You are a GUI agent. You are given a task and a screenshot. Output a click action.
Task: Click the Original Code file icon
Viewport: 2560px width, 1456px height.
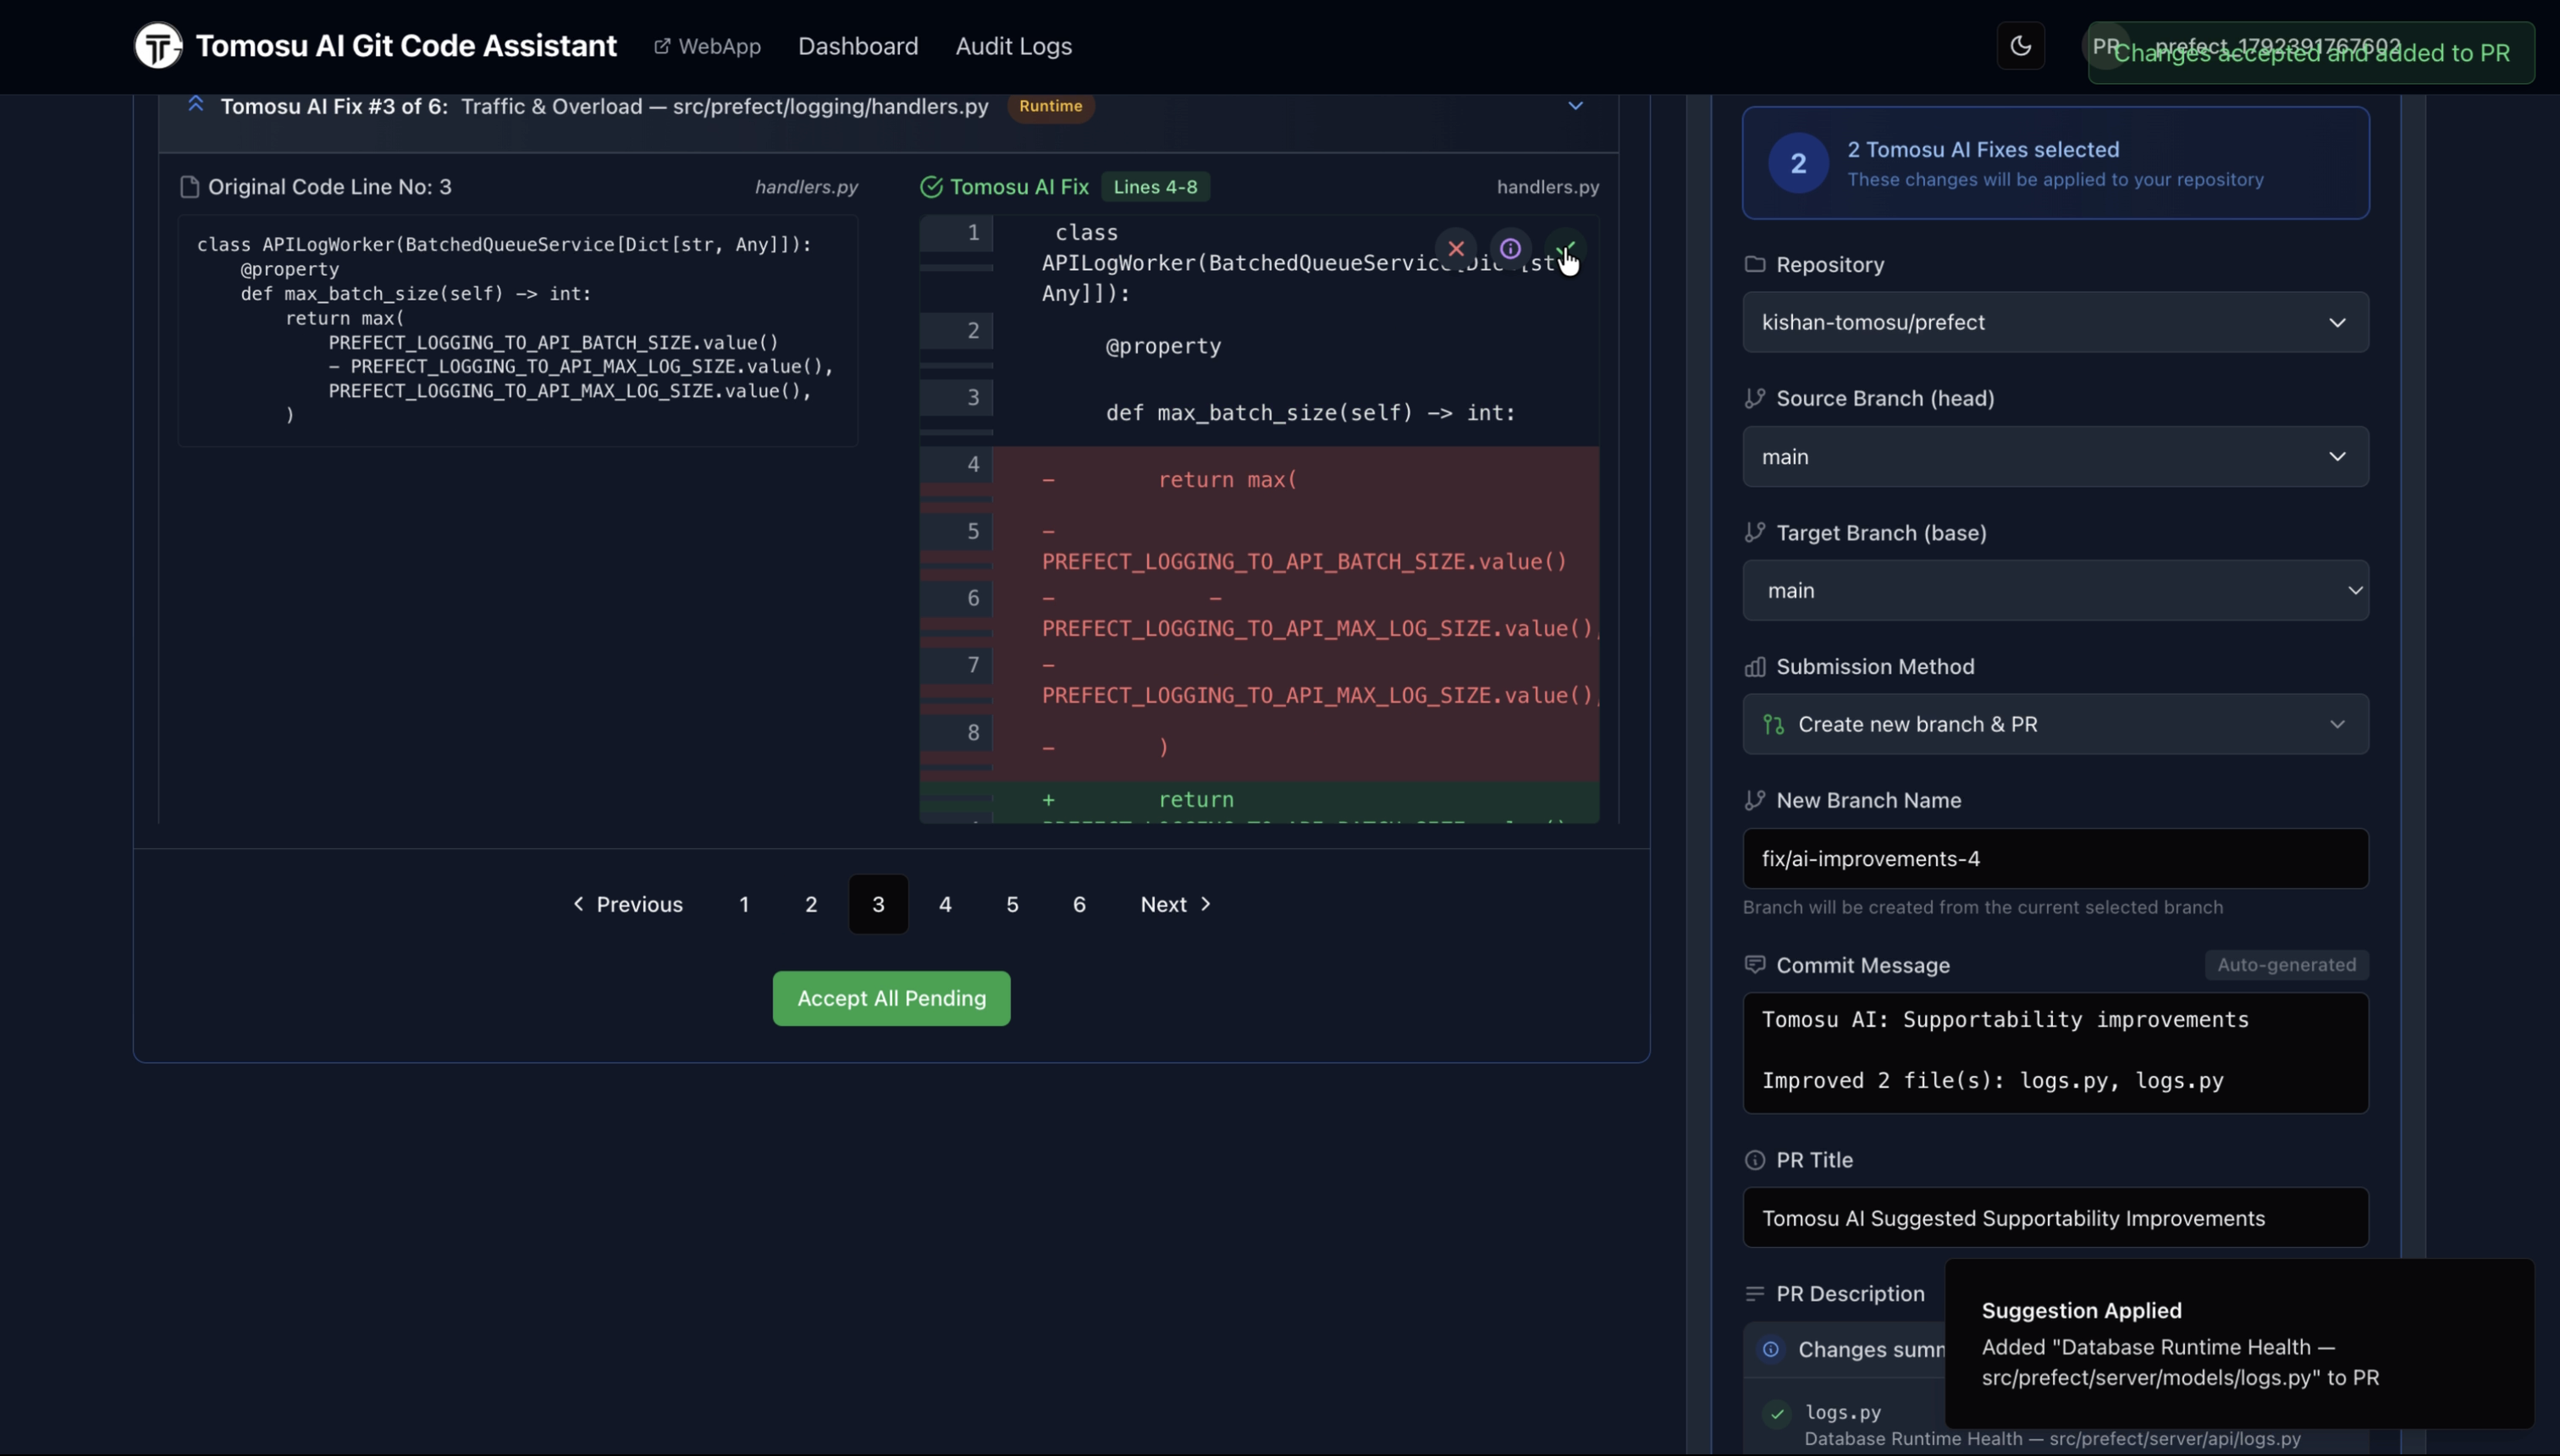(189, 187)
